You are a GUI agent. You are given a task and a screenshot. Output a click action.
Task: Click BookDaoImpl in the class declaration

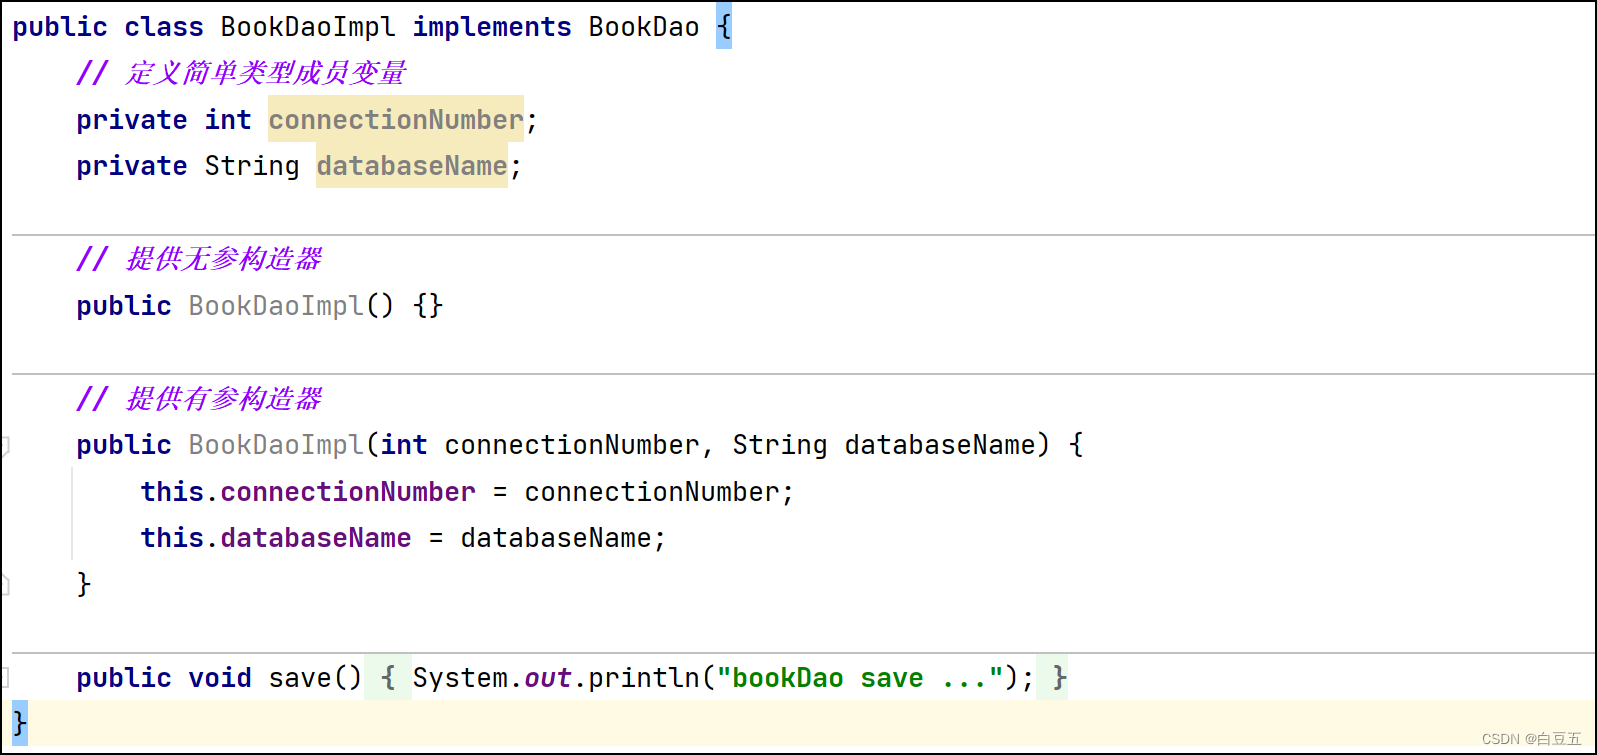(307, 27)
